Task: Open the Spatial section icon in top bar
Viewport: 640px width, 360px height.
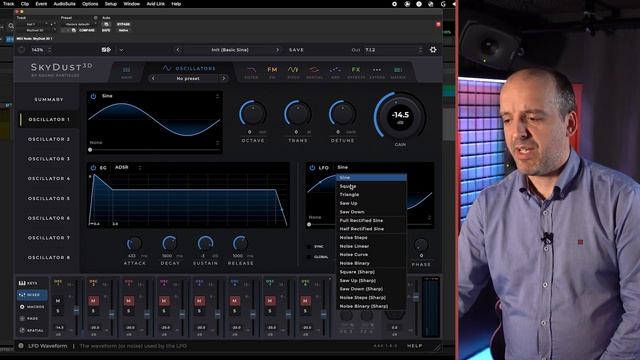Action: 314,69
